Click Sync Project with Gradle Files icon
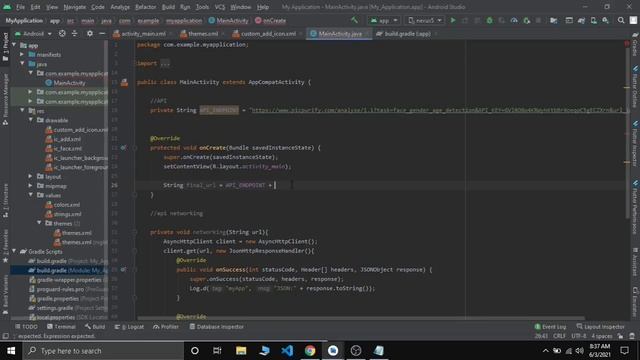This screenshot has height=360, width=640. (x=581, y=20)
